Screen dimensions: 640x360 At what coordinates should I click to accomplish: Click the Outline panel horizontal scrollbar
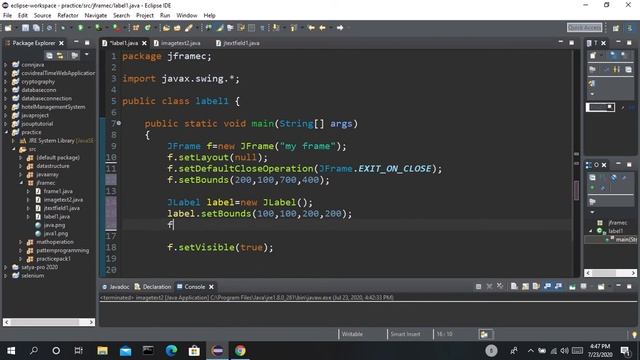tap(610, 273)
